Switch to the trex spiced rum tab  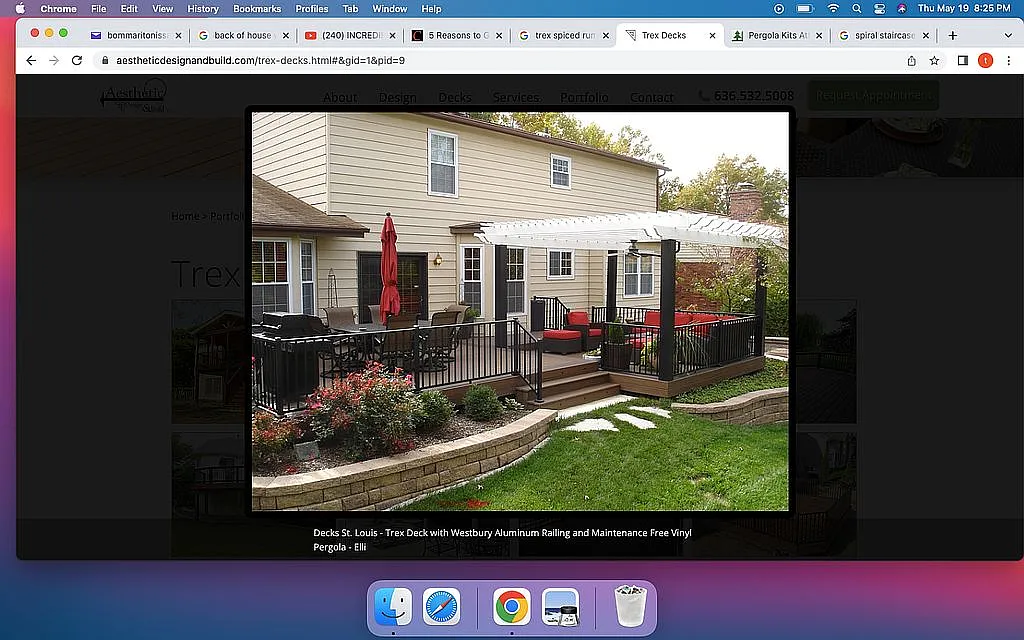(564, 35)
